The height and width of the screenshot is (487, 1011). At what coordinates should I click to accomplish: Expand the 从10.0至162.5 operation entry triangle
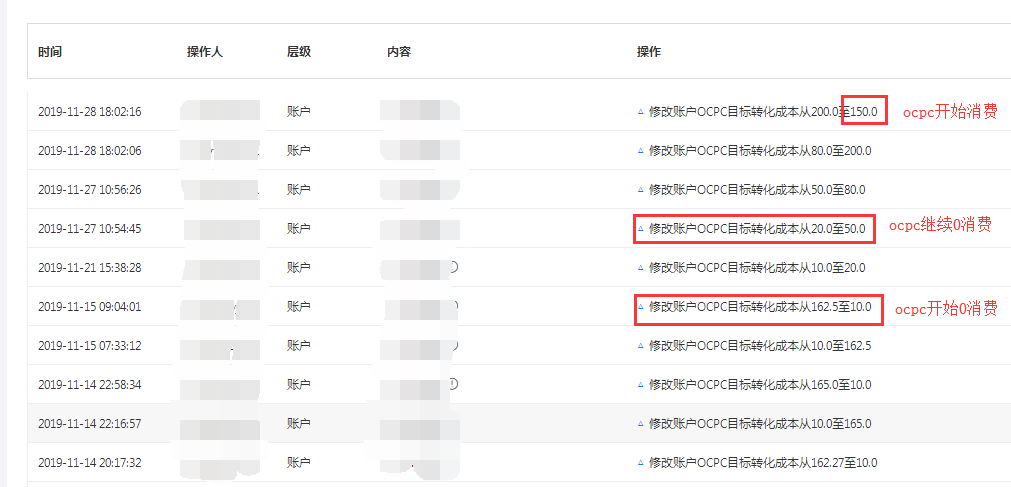click(x=640, y=346)
